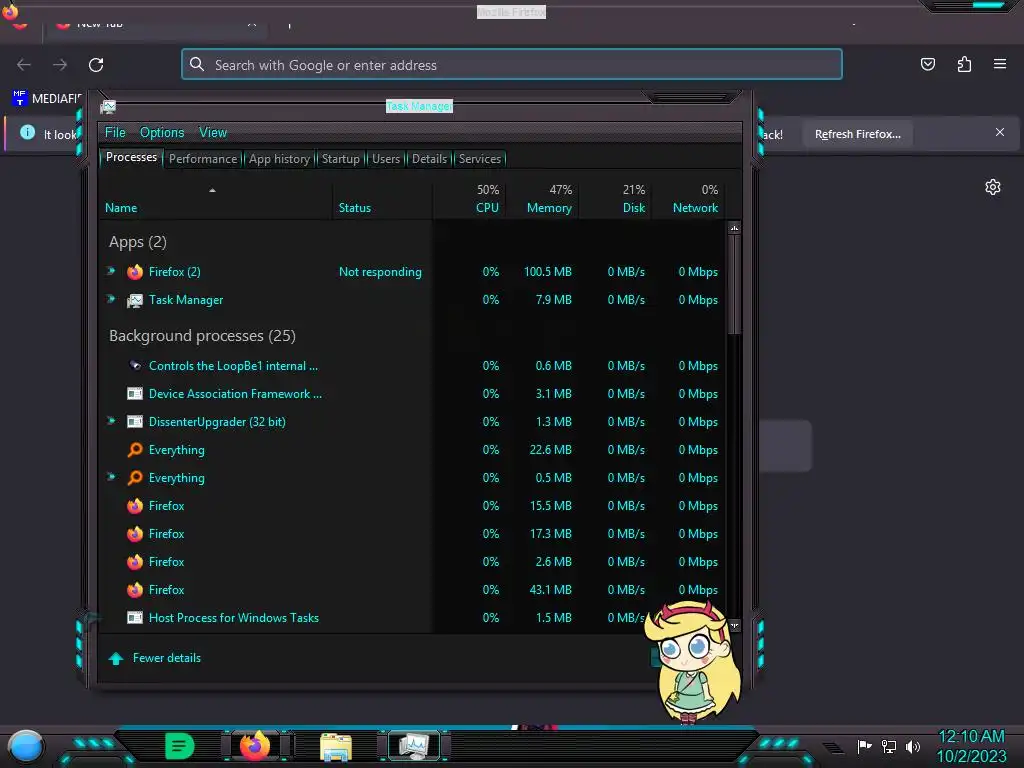Expand the Task Manager app row
This screenshot has width=1024, height=768.
click(112, 299)
